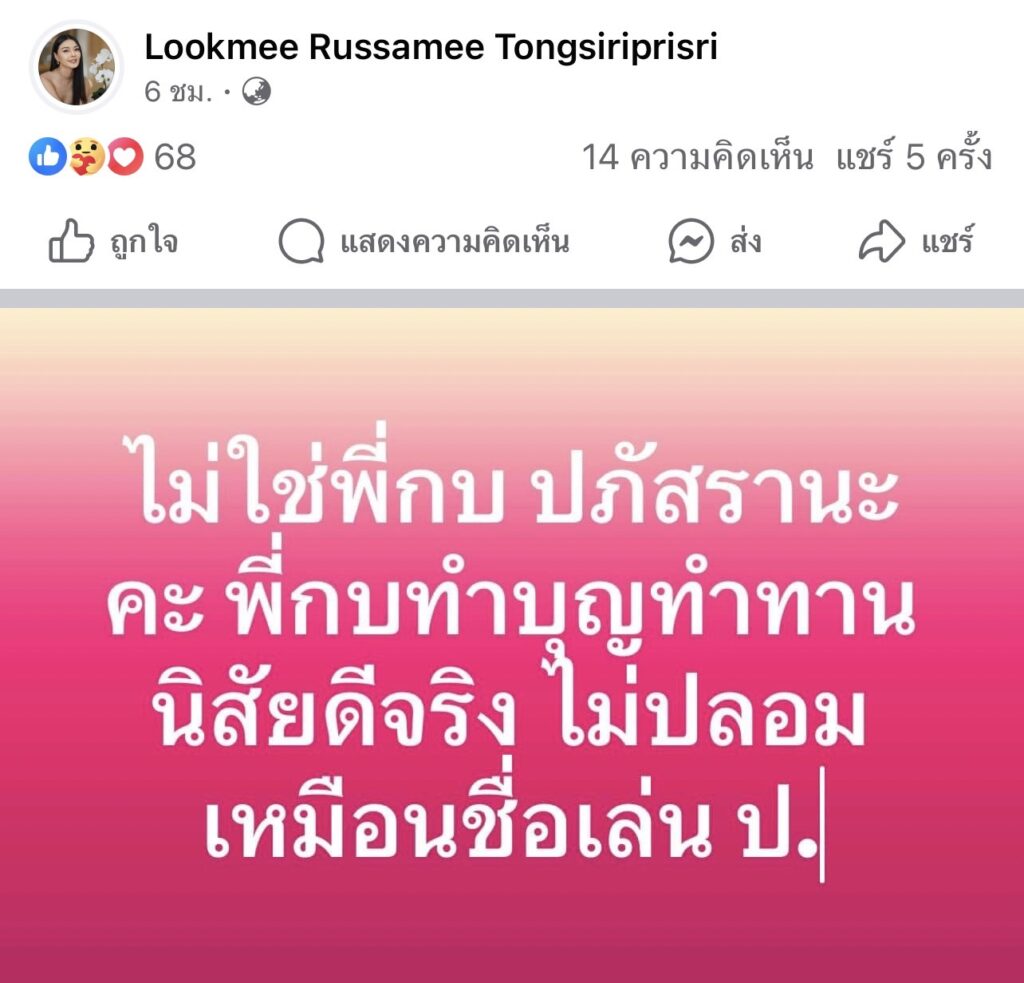The image size is (1024, 983).
Task: Click the care hug emoji reaction
Action: 86,157
